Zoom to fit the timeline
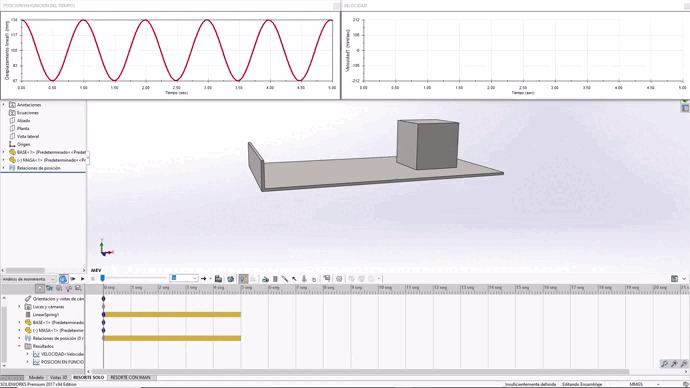 [x=664, y=363]
